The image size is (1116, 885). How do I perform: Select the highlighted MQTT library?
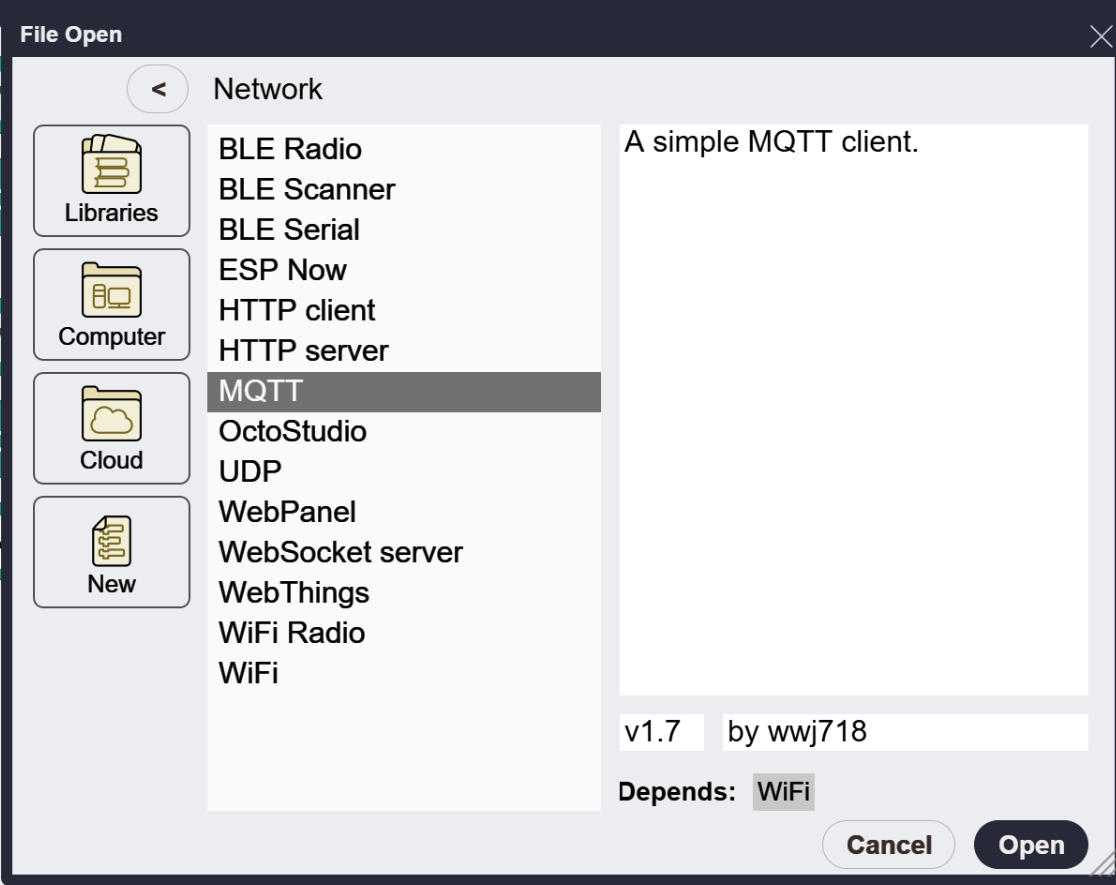404,392
